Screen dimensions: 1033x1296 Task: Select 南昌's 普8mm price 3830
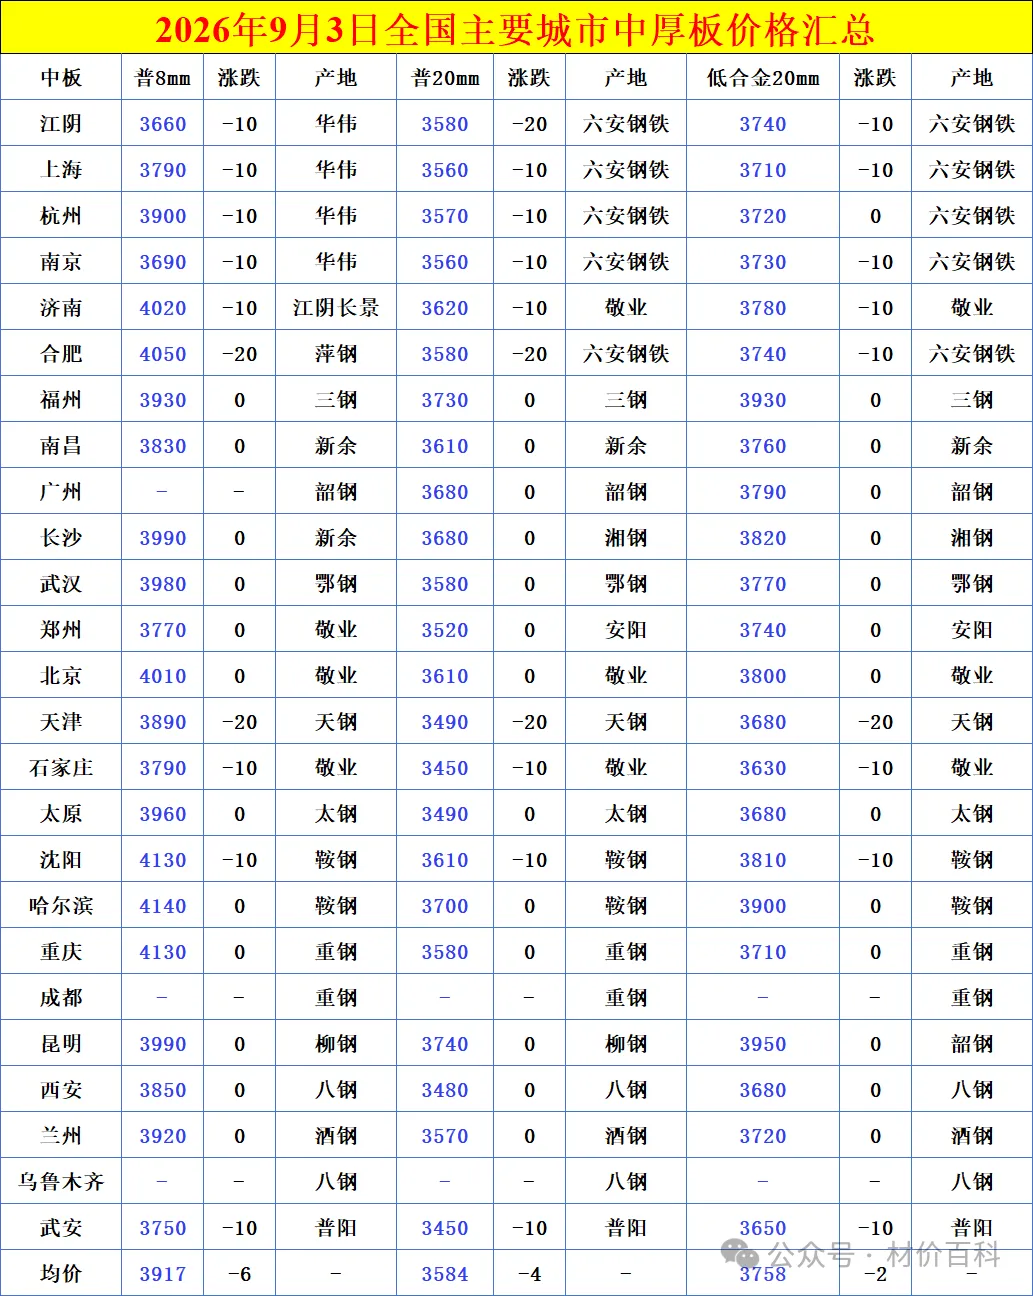(163, 446)
